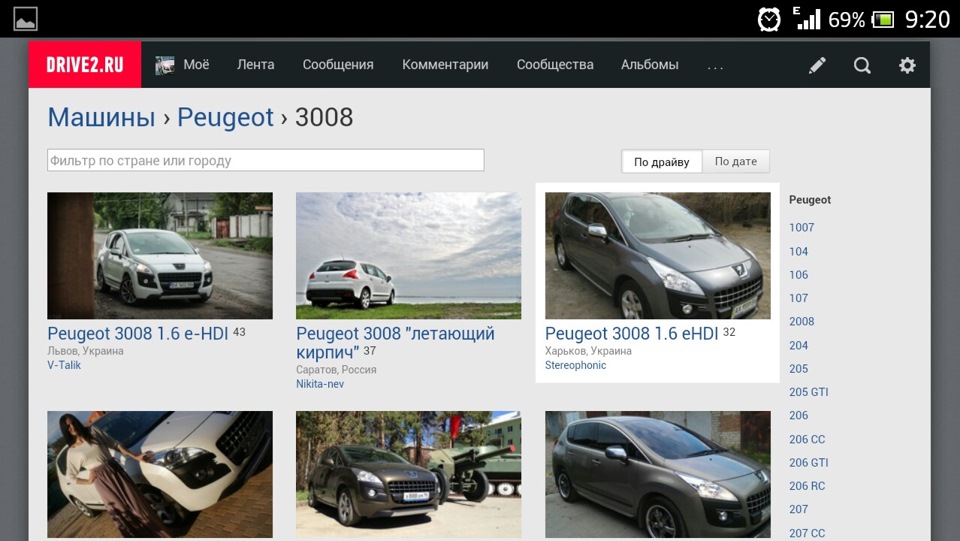Open Альбомы albums

(x=650, y=65)
